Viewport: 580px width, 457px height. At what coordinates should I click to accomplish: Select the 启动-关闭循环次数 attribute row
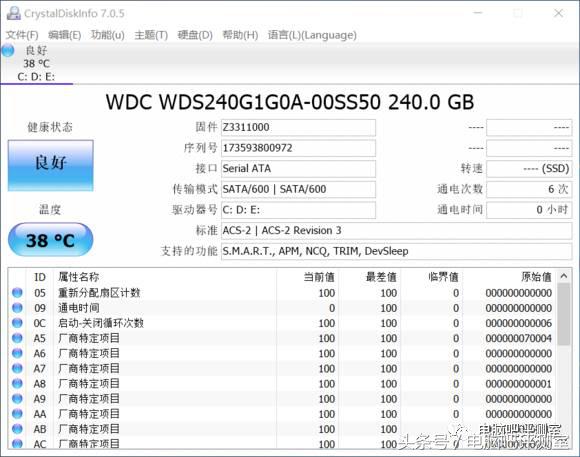[283, 323]
